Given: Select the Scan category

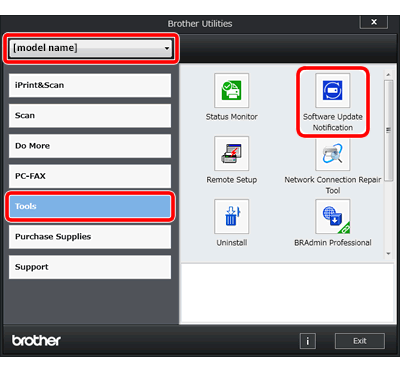Looking at the screenshot, I should (90, 116).
